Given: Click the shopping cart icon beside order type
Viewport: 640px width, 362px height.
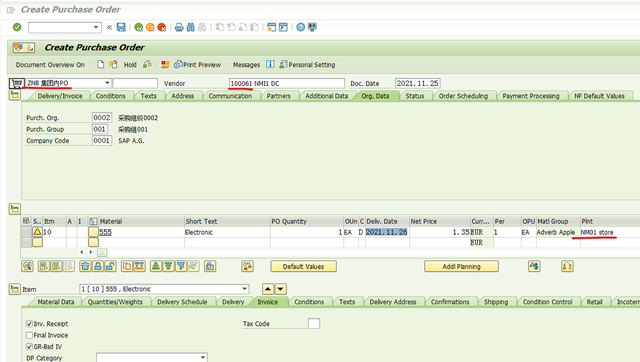Looking at the screenshot, I should (16, 83).
